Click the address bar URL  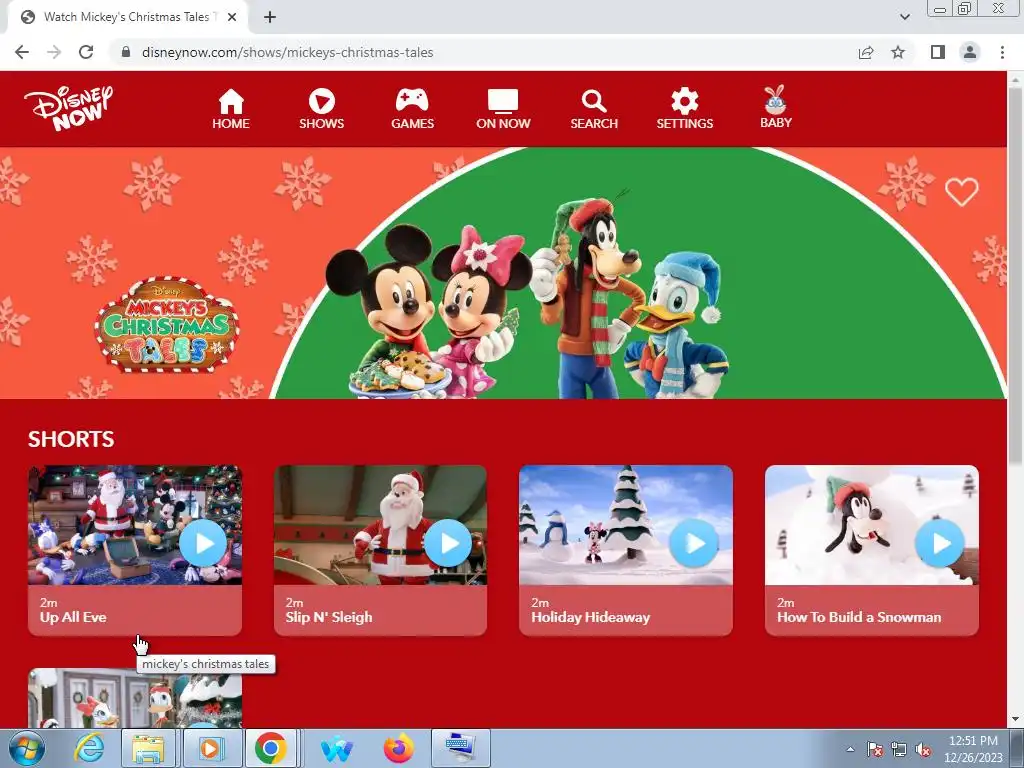coord(287,52)
